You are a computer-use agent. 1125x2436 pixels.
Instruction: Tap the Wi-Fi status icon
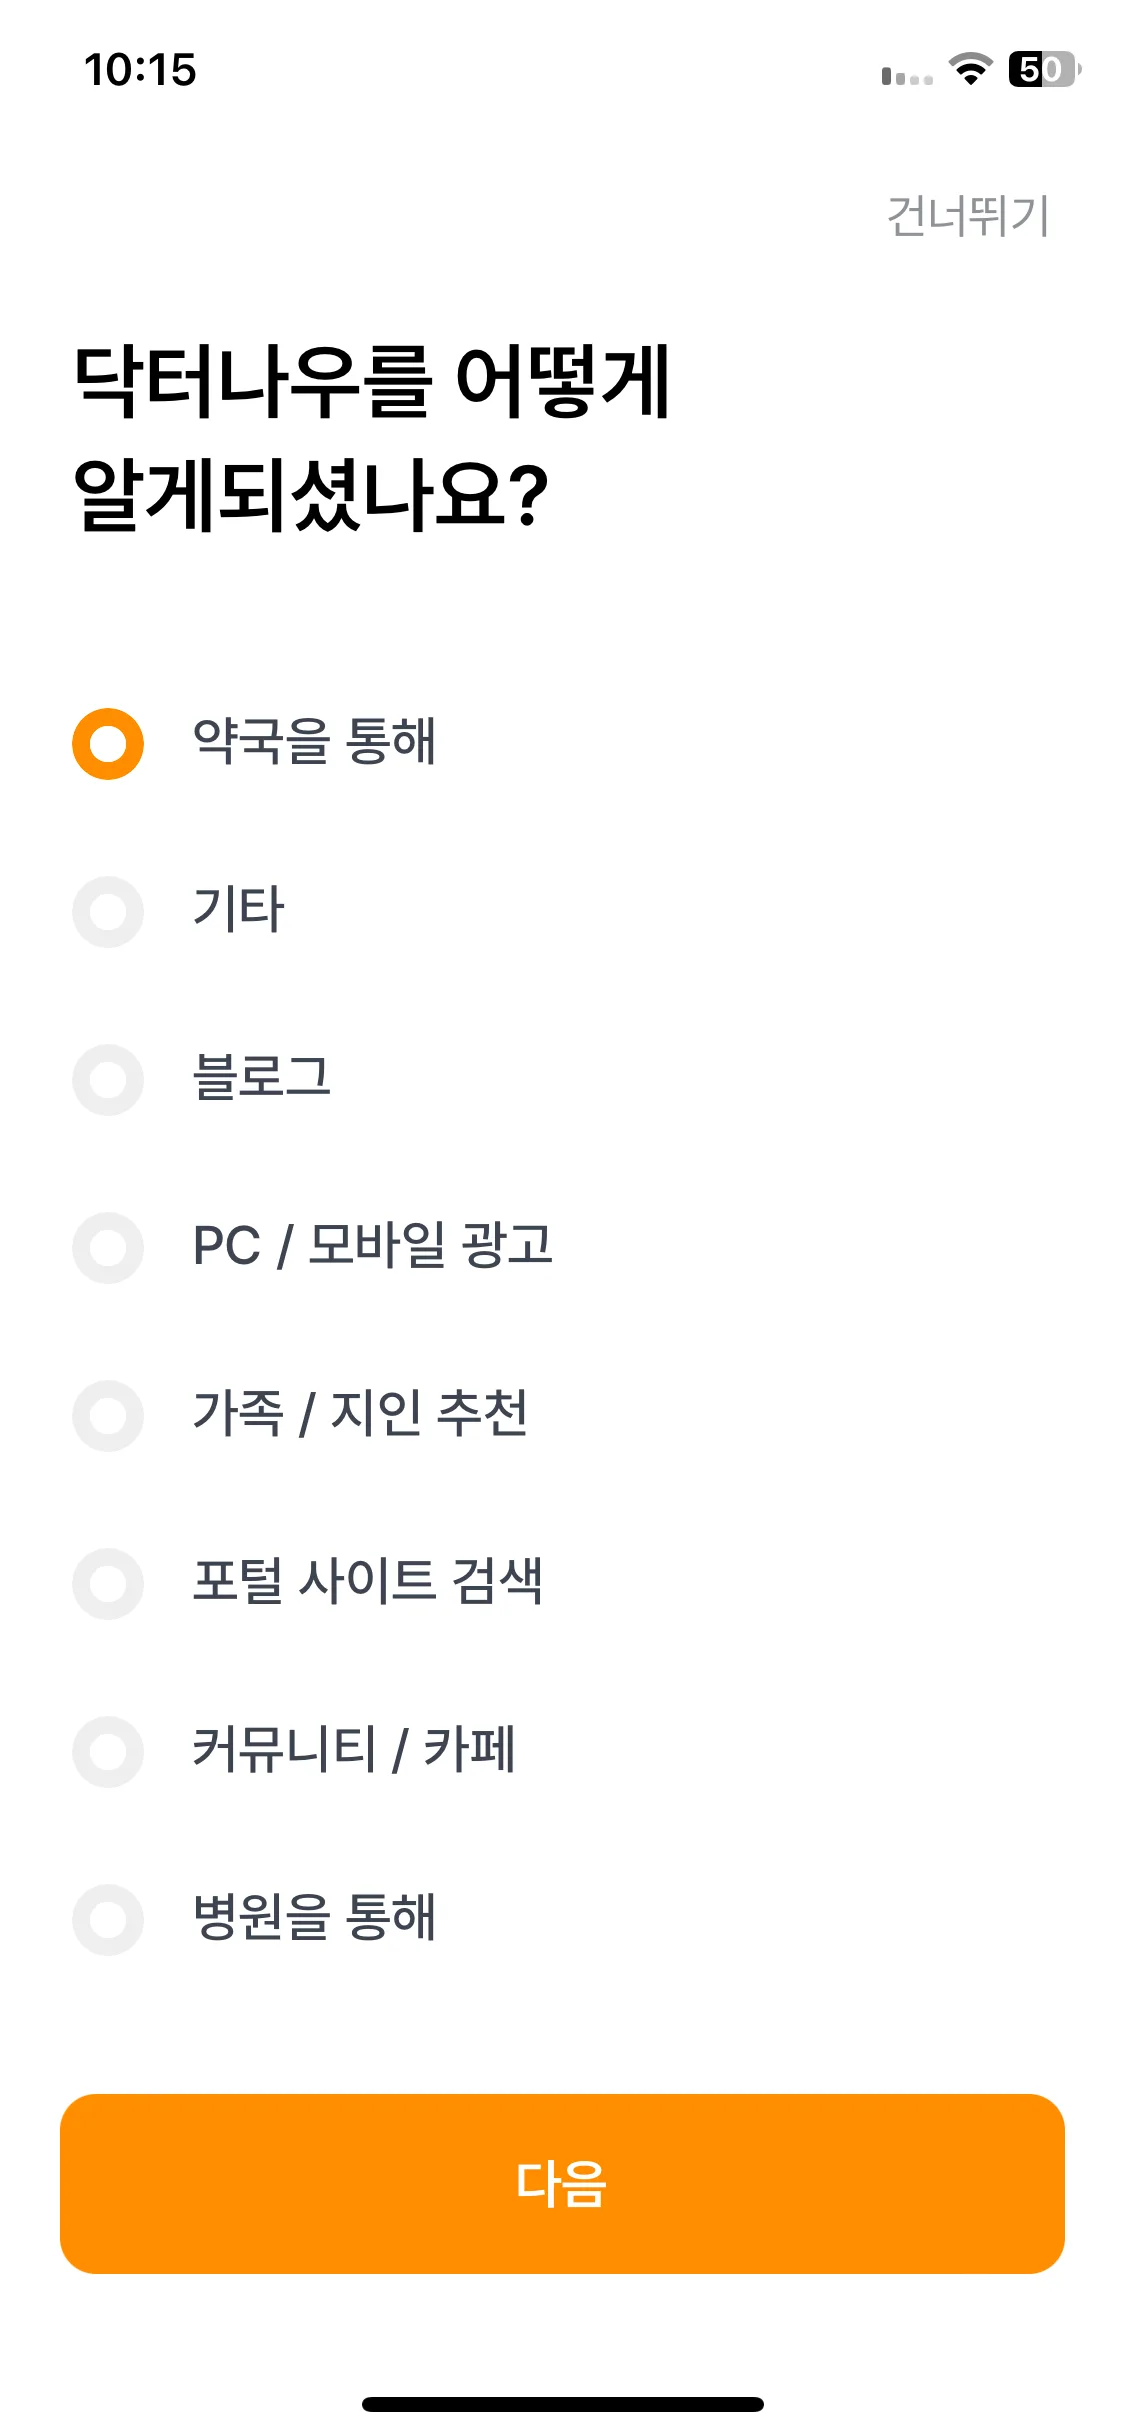point(970,69)
